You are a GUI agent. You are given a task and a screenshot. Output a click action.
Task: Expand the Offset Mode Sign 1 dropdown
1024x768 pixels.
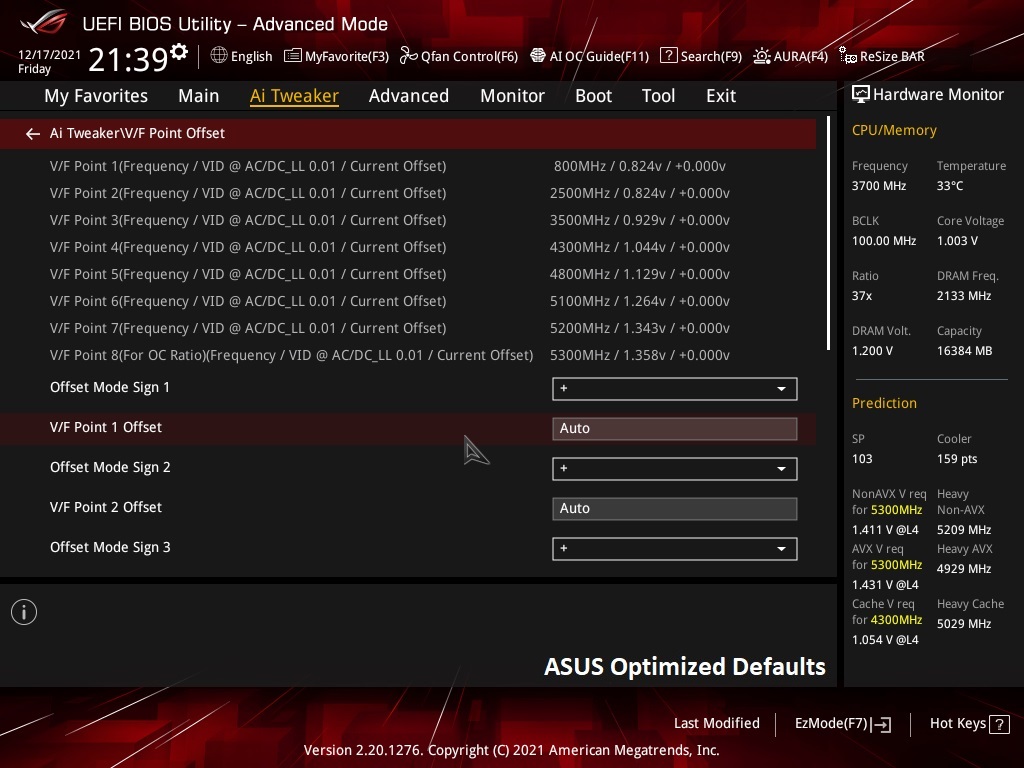pos(674,388)
